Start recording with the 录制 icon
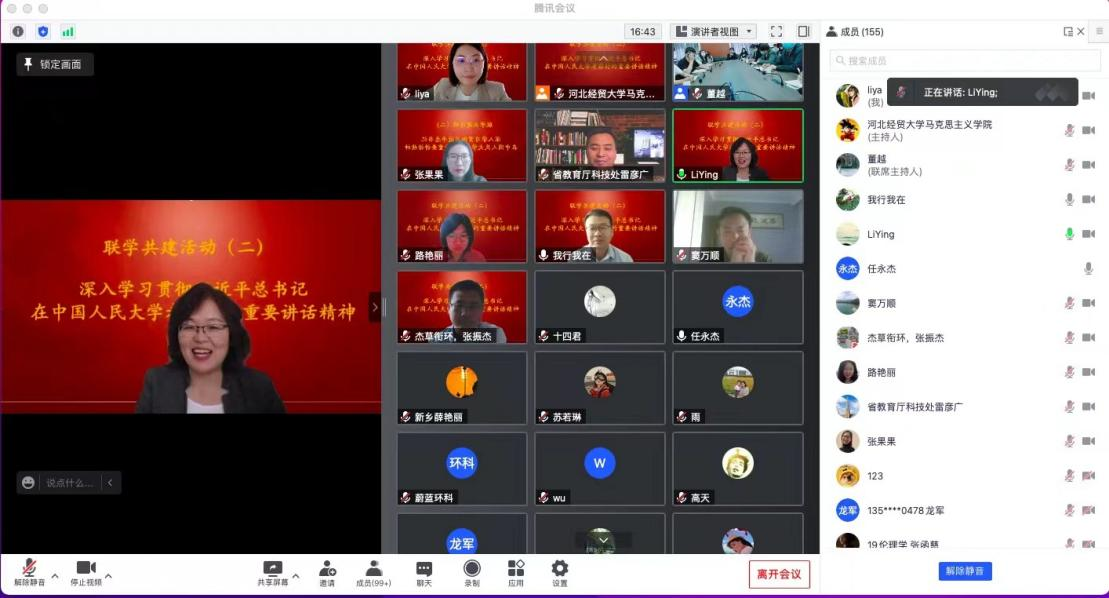Viewport: 1109px width, 598px height. click(472, 570)
